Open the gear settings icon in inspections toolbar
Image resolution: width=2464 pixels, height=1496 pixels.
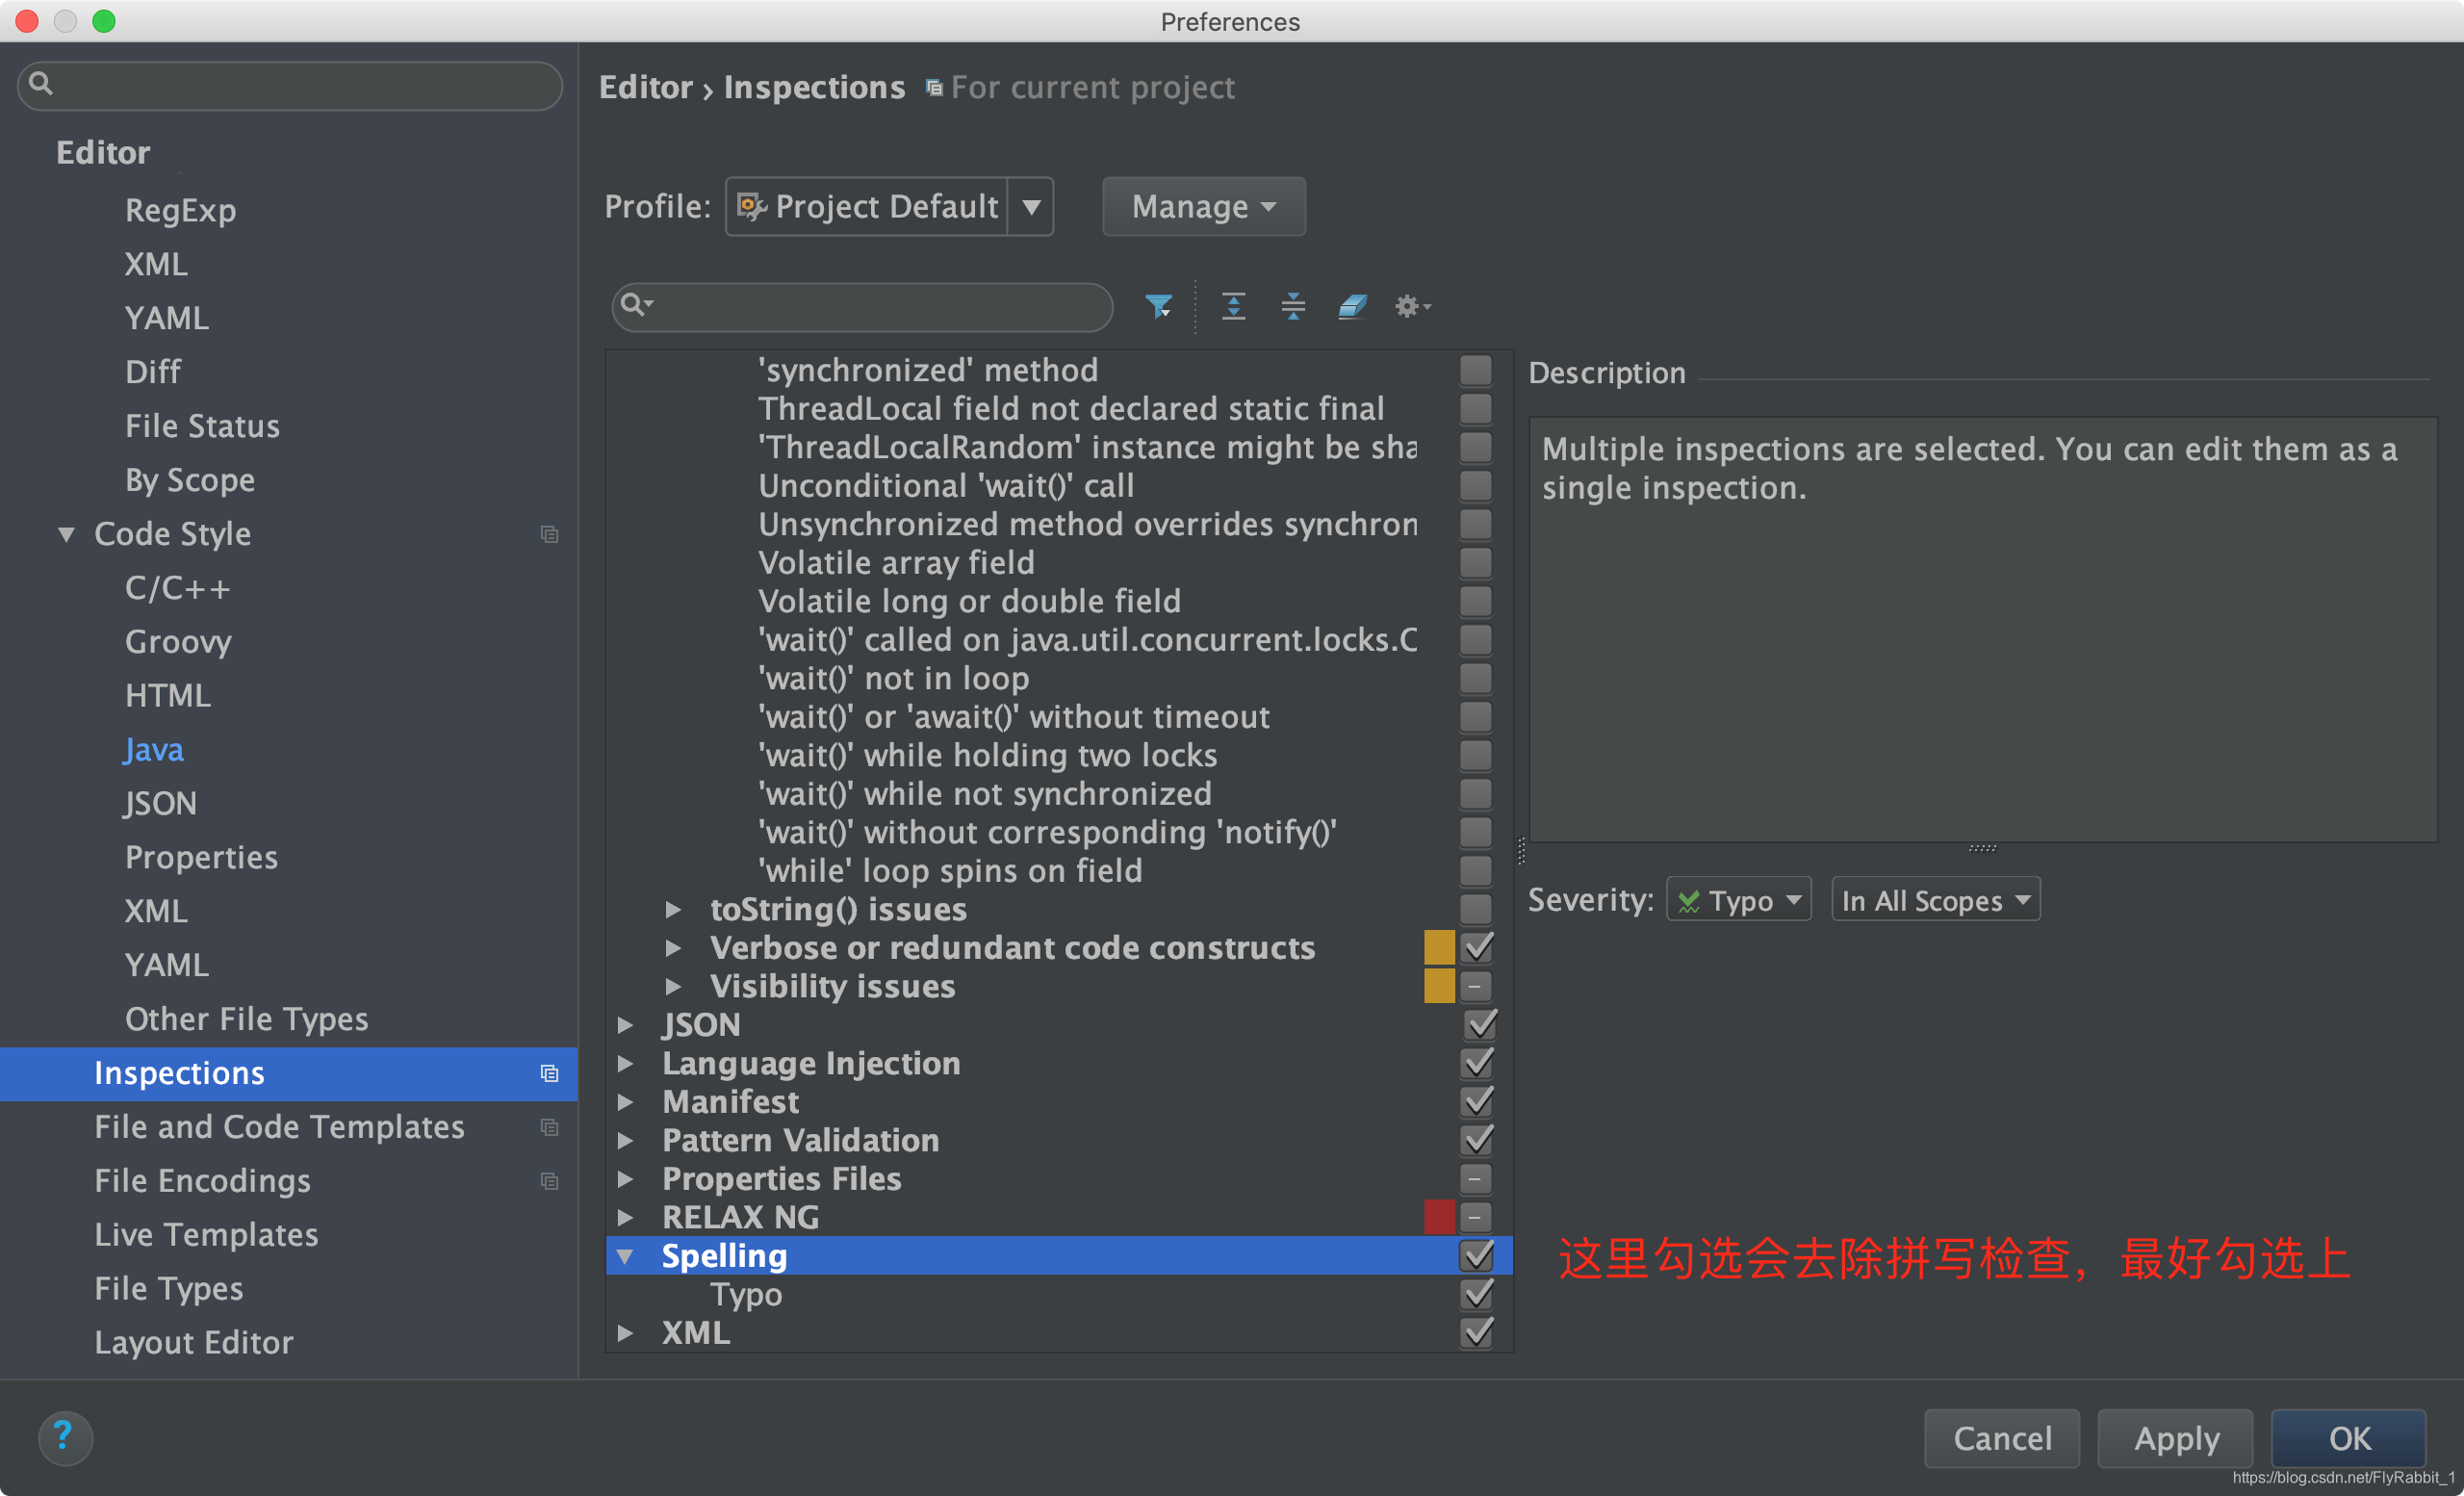[1411, 306]
